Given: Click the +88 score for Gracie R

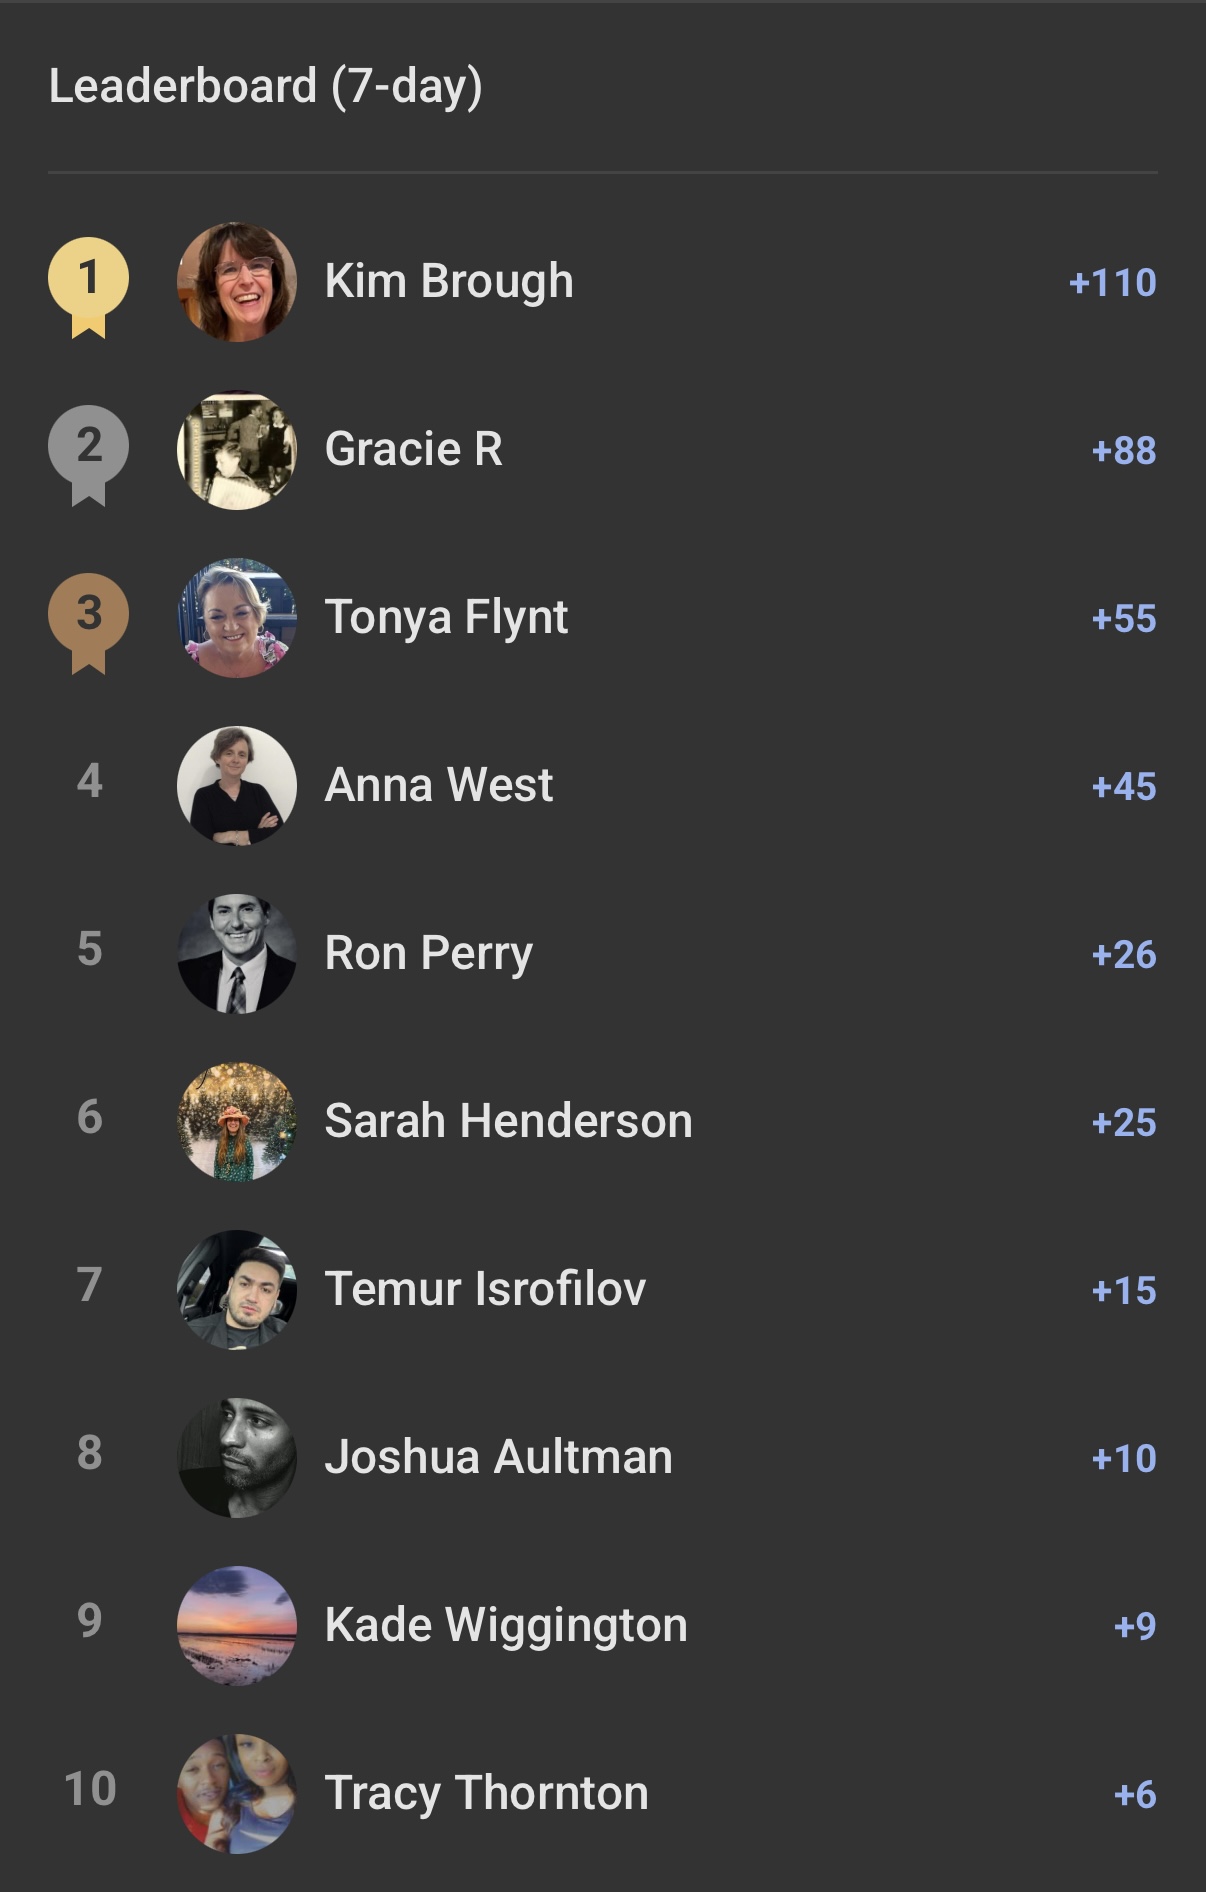Looking at the screenshot, I should (x=1122, y=451).
